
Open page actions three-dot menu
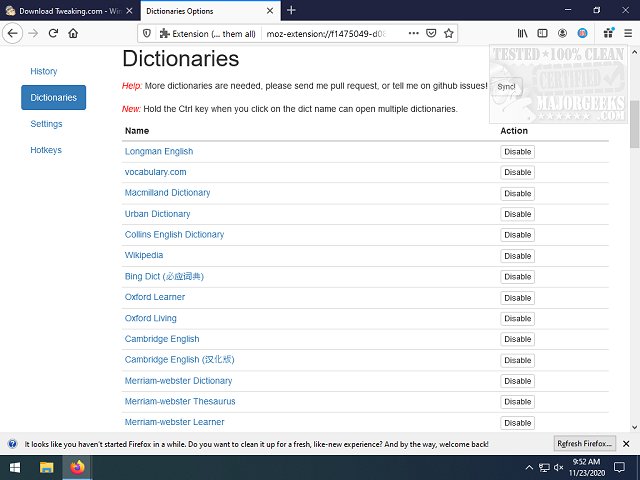pyautogui.click(x=413, y=33)
